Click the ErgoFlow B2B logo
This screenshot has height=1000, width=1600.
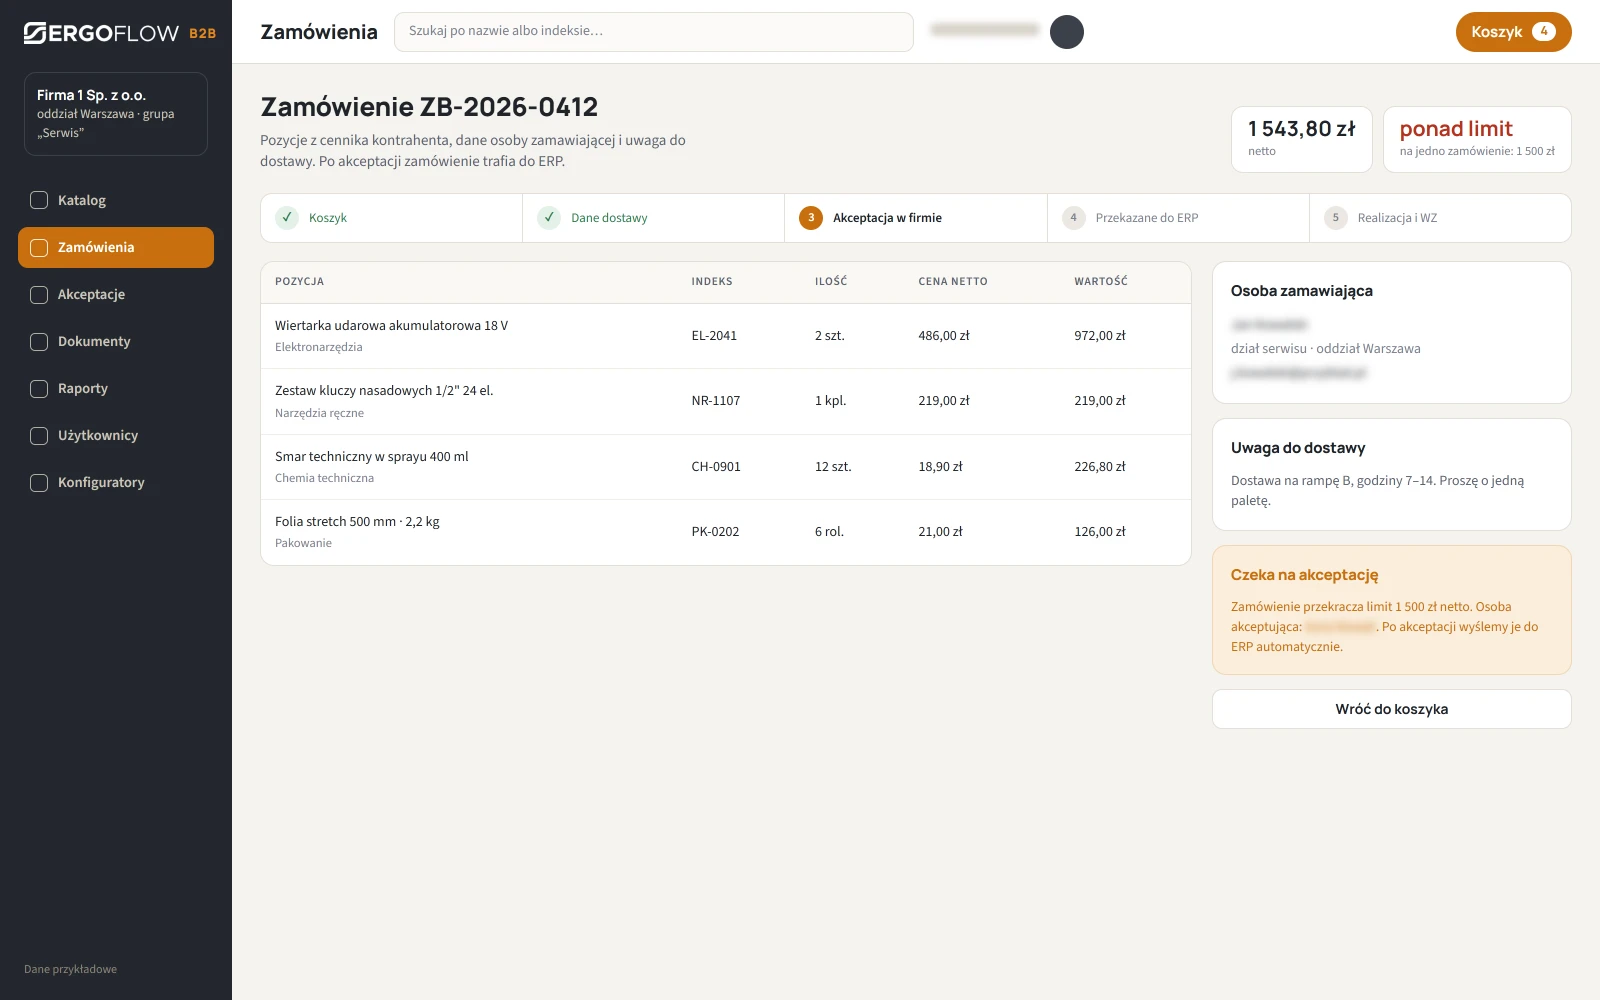point(120,33)
